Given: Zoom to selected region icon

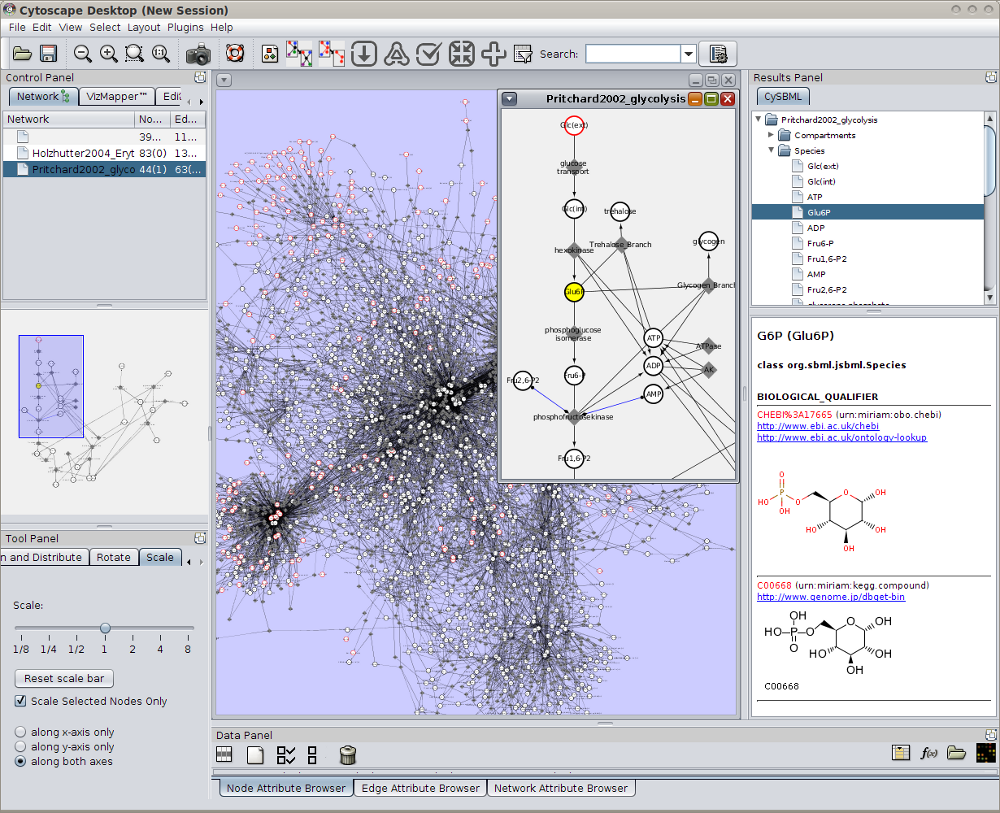Looking at the screenshot, I should [x=134, y=54].
